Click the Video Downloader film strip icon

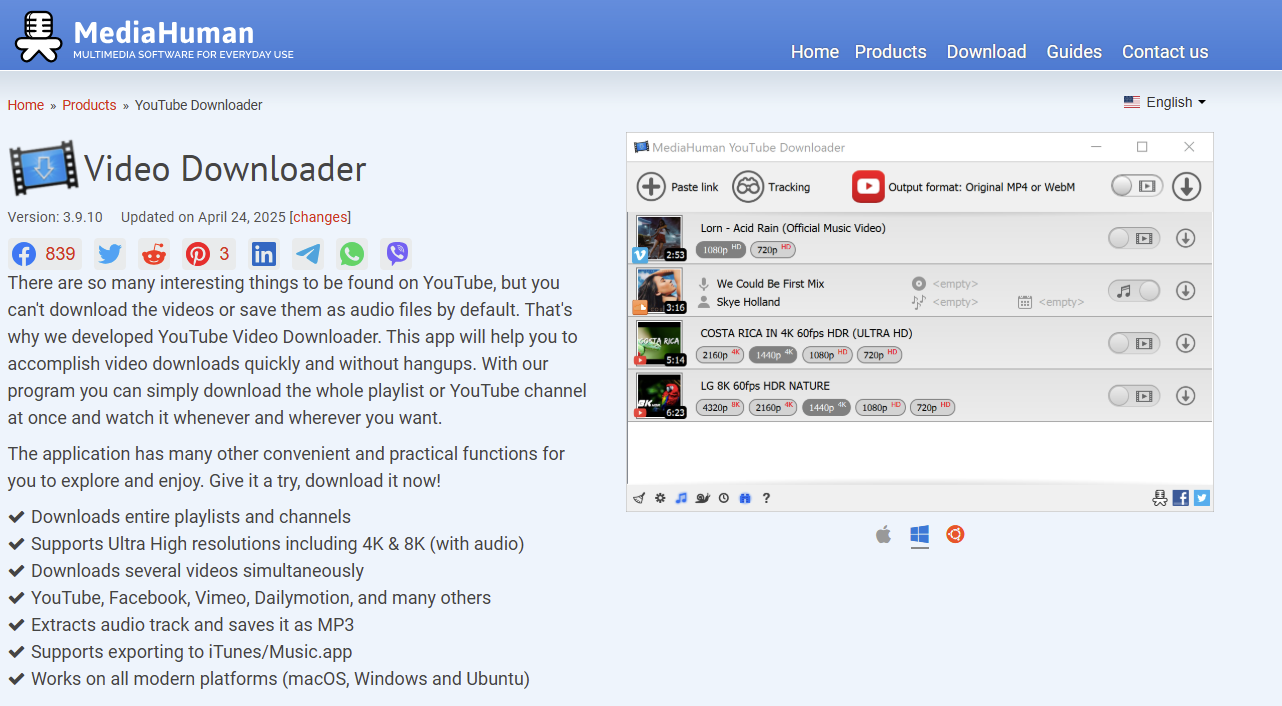tap(43, 168)
